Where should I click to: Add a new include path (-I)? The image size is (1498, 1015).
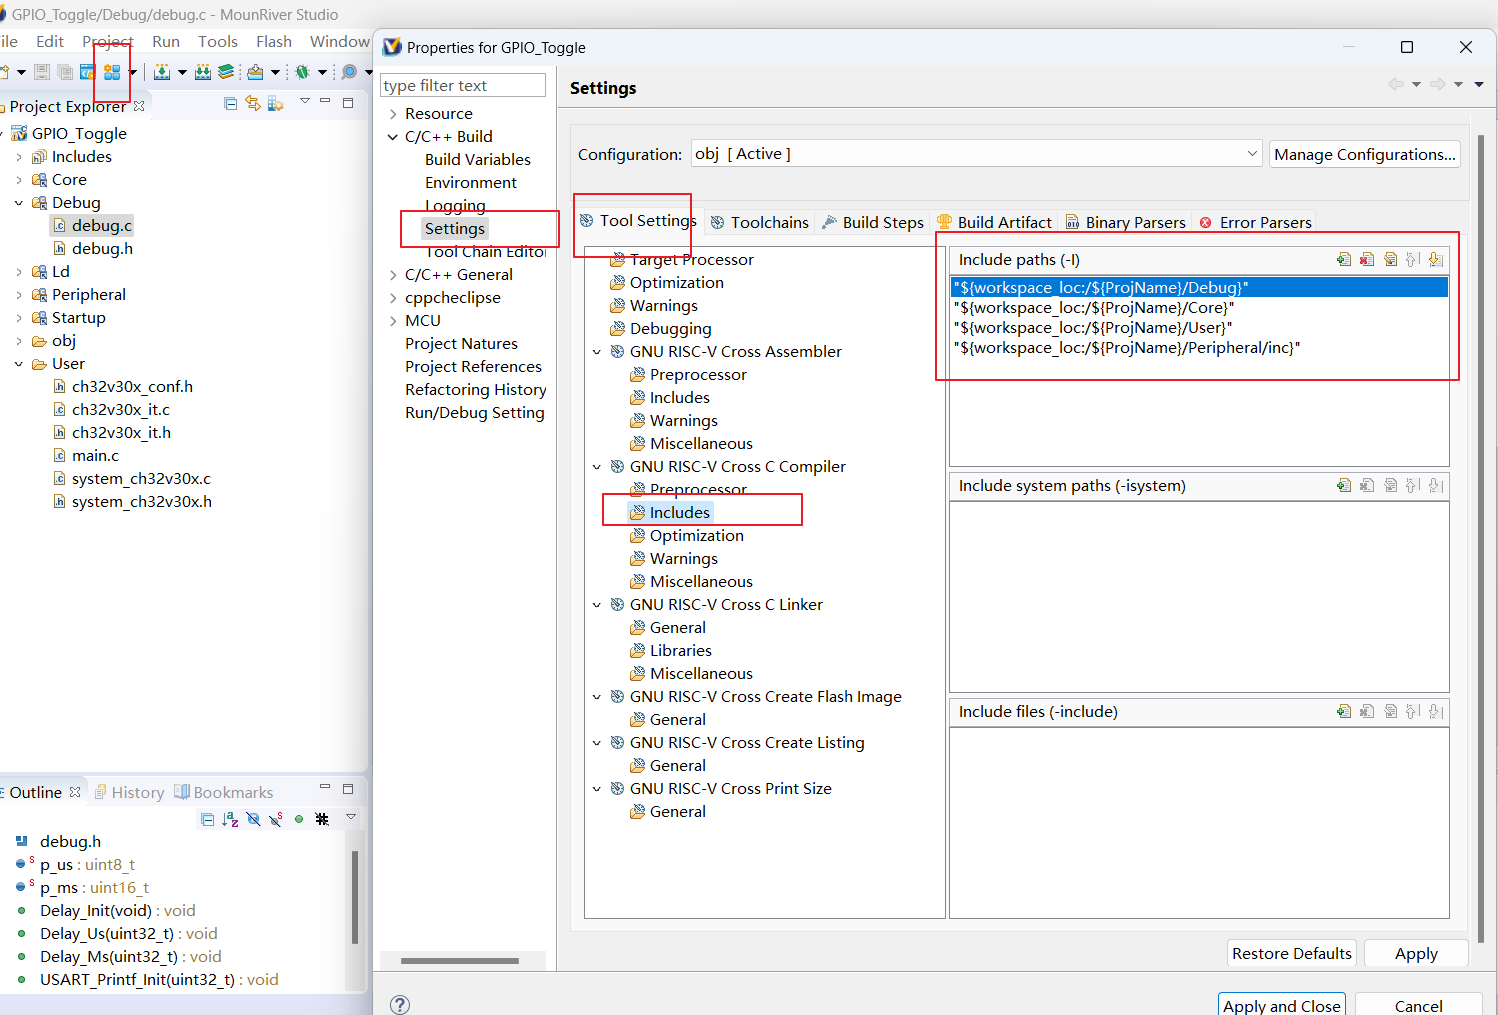pyautogui.click(x=1344, y=260)
